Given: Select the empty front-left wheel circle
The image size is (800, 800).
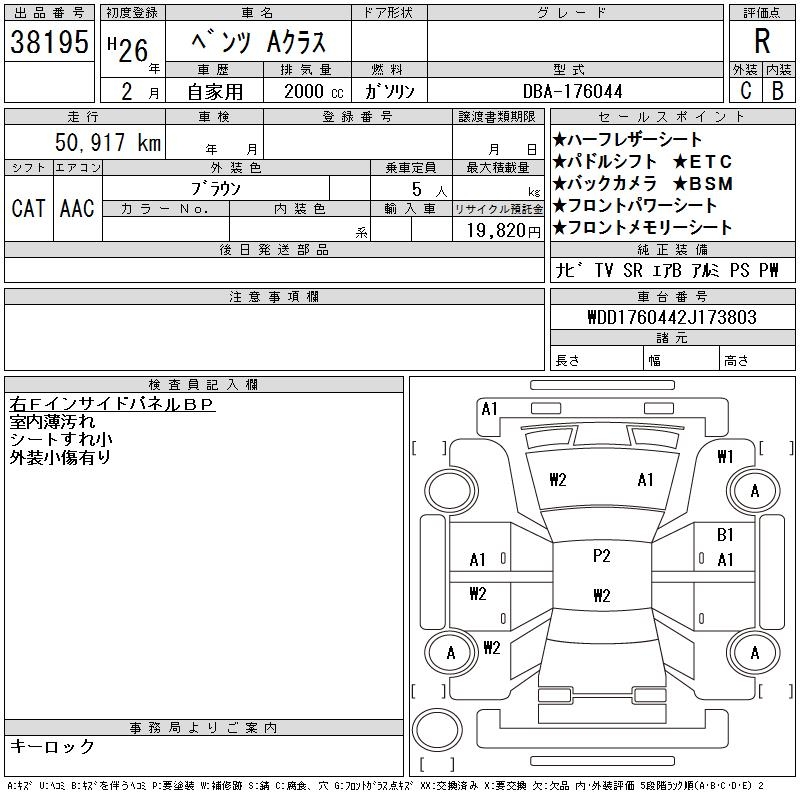Looking at the screenshot, I should 446,490.
